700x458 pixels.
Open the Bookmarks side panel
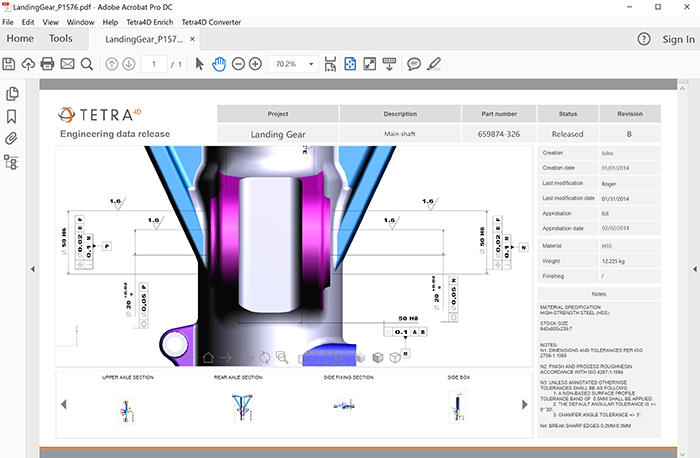click(x=12, y=116)
